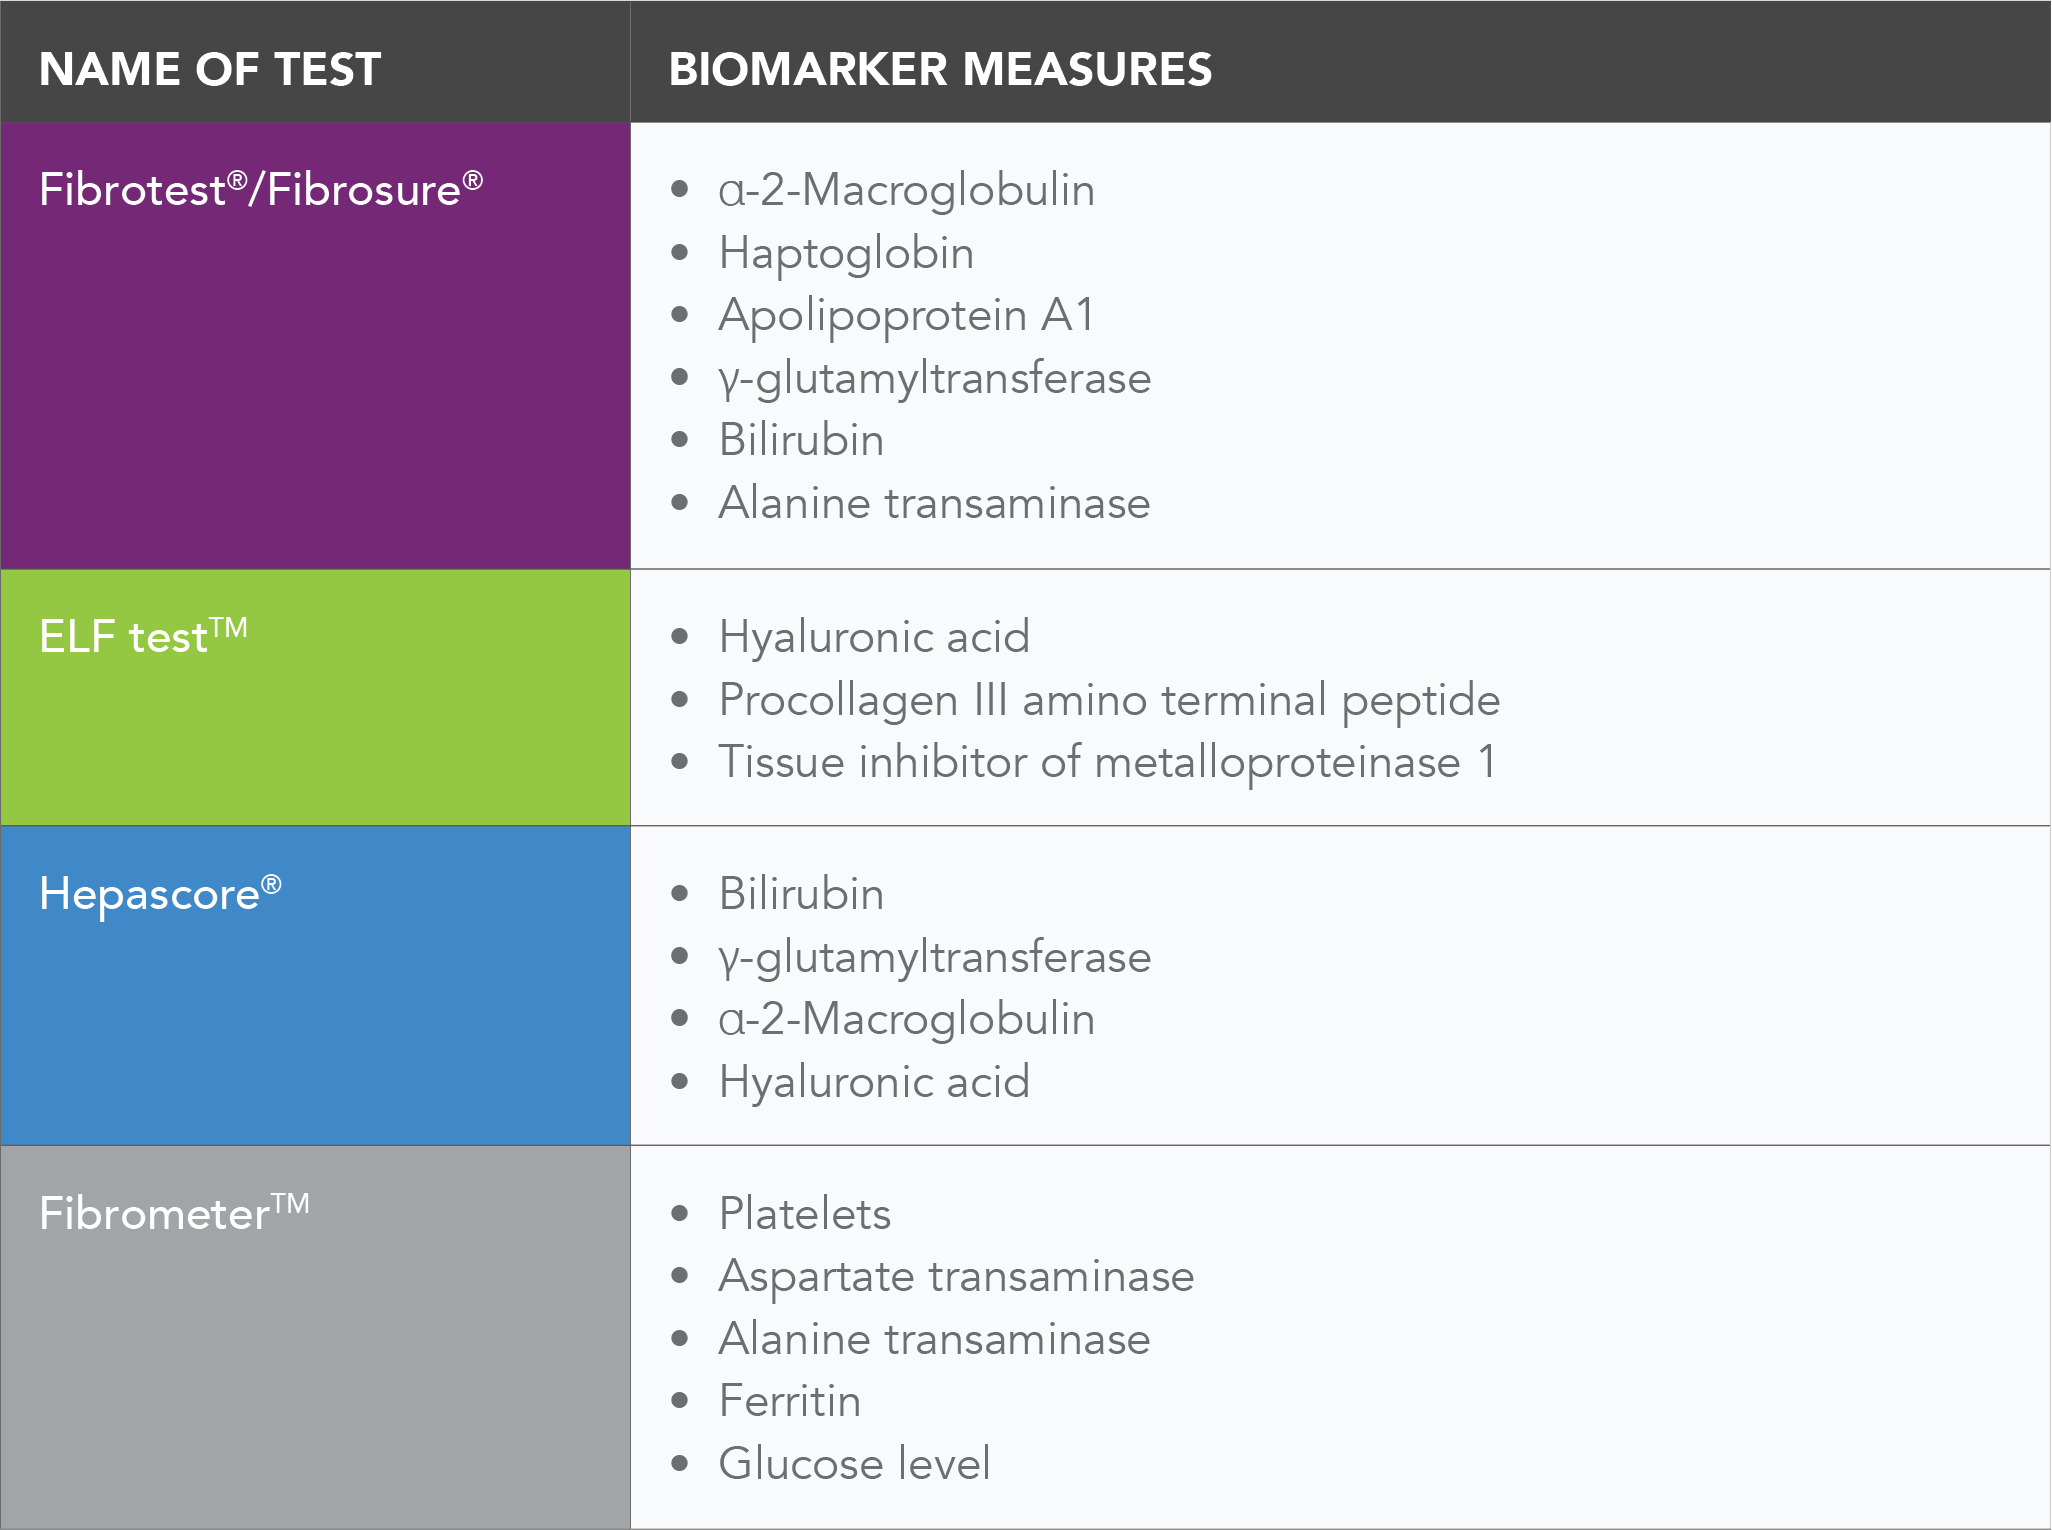Click Haptoglobin in the Fibrotest list
The image size is (2052, 1530).
pyautogui.click(x=846, y=253)
